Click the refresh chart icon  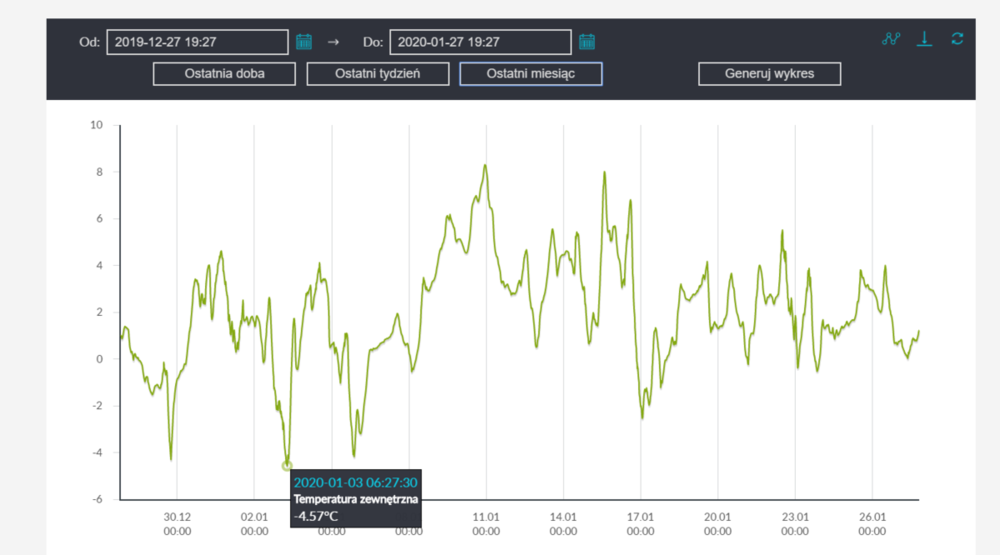(x=957, y=40)
